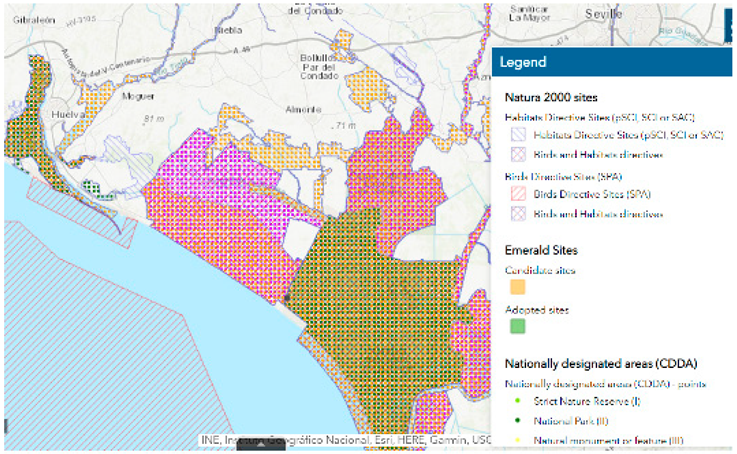737x454 pixels.
Task: Click the A-49 highway label on map
Action: click(243, 49)
